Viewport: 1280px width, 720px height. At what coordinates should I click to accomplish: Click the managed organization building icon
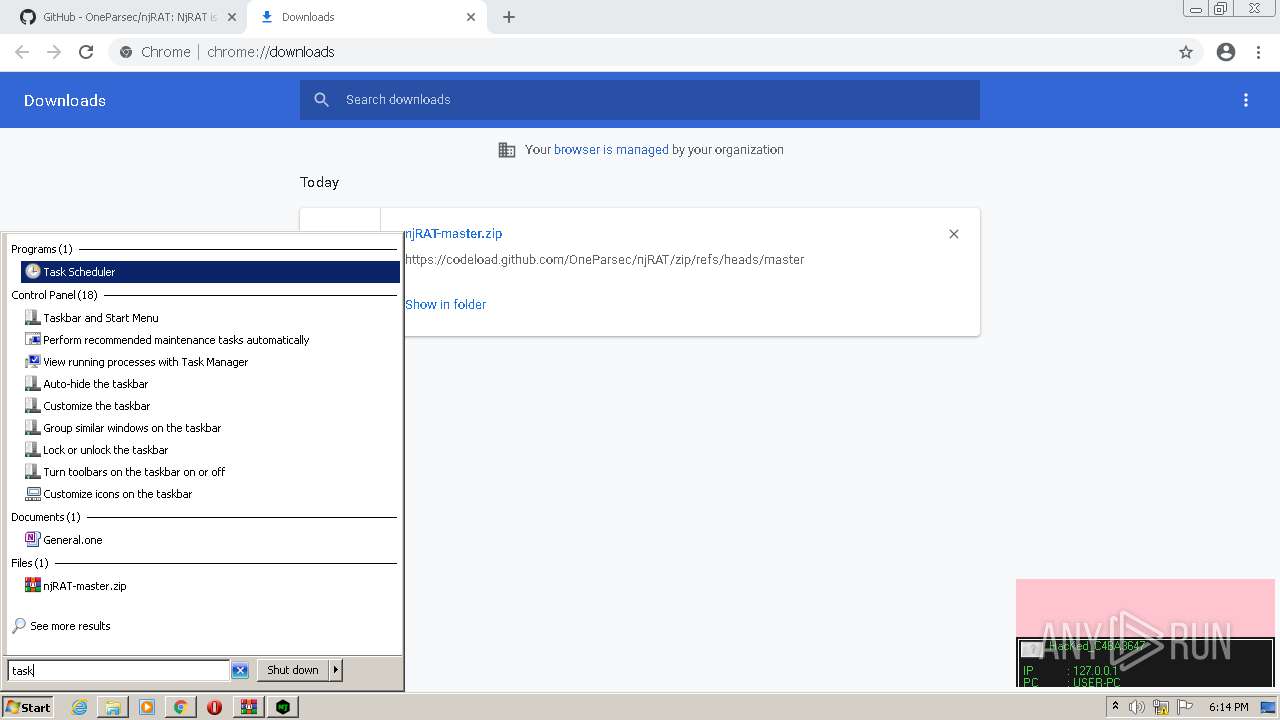[507, 150]
